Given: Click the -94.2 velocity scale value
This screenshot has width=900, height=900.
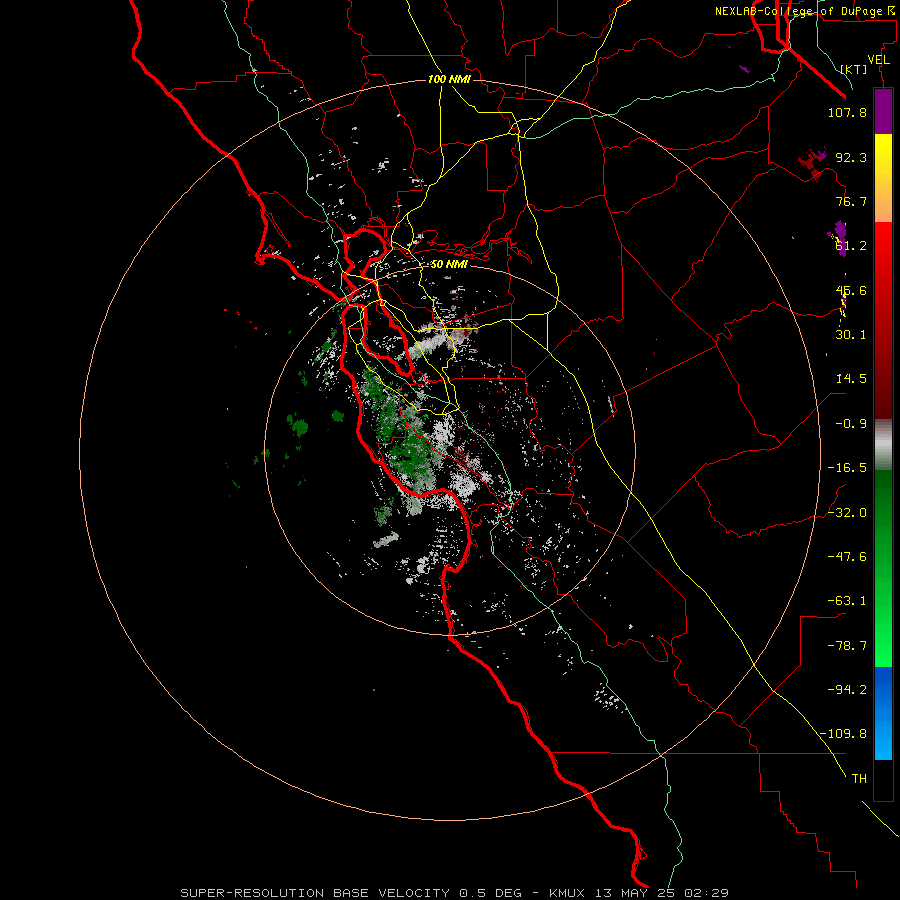Looking at the screenshot, I should coord(847,690).
